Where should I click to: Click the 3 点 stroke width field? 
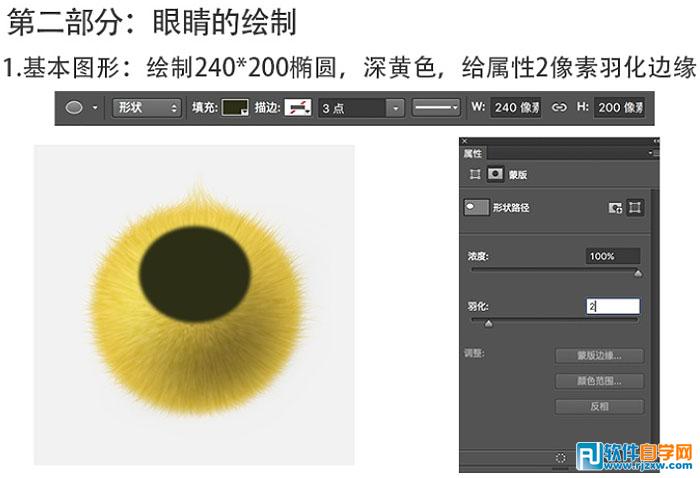[352, 108]
